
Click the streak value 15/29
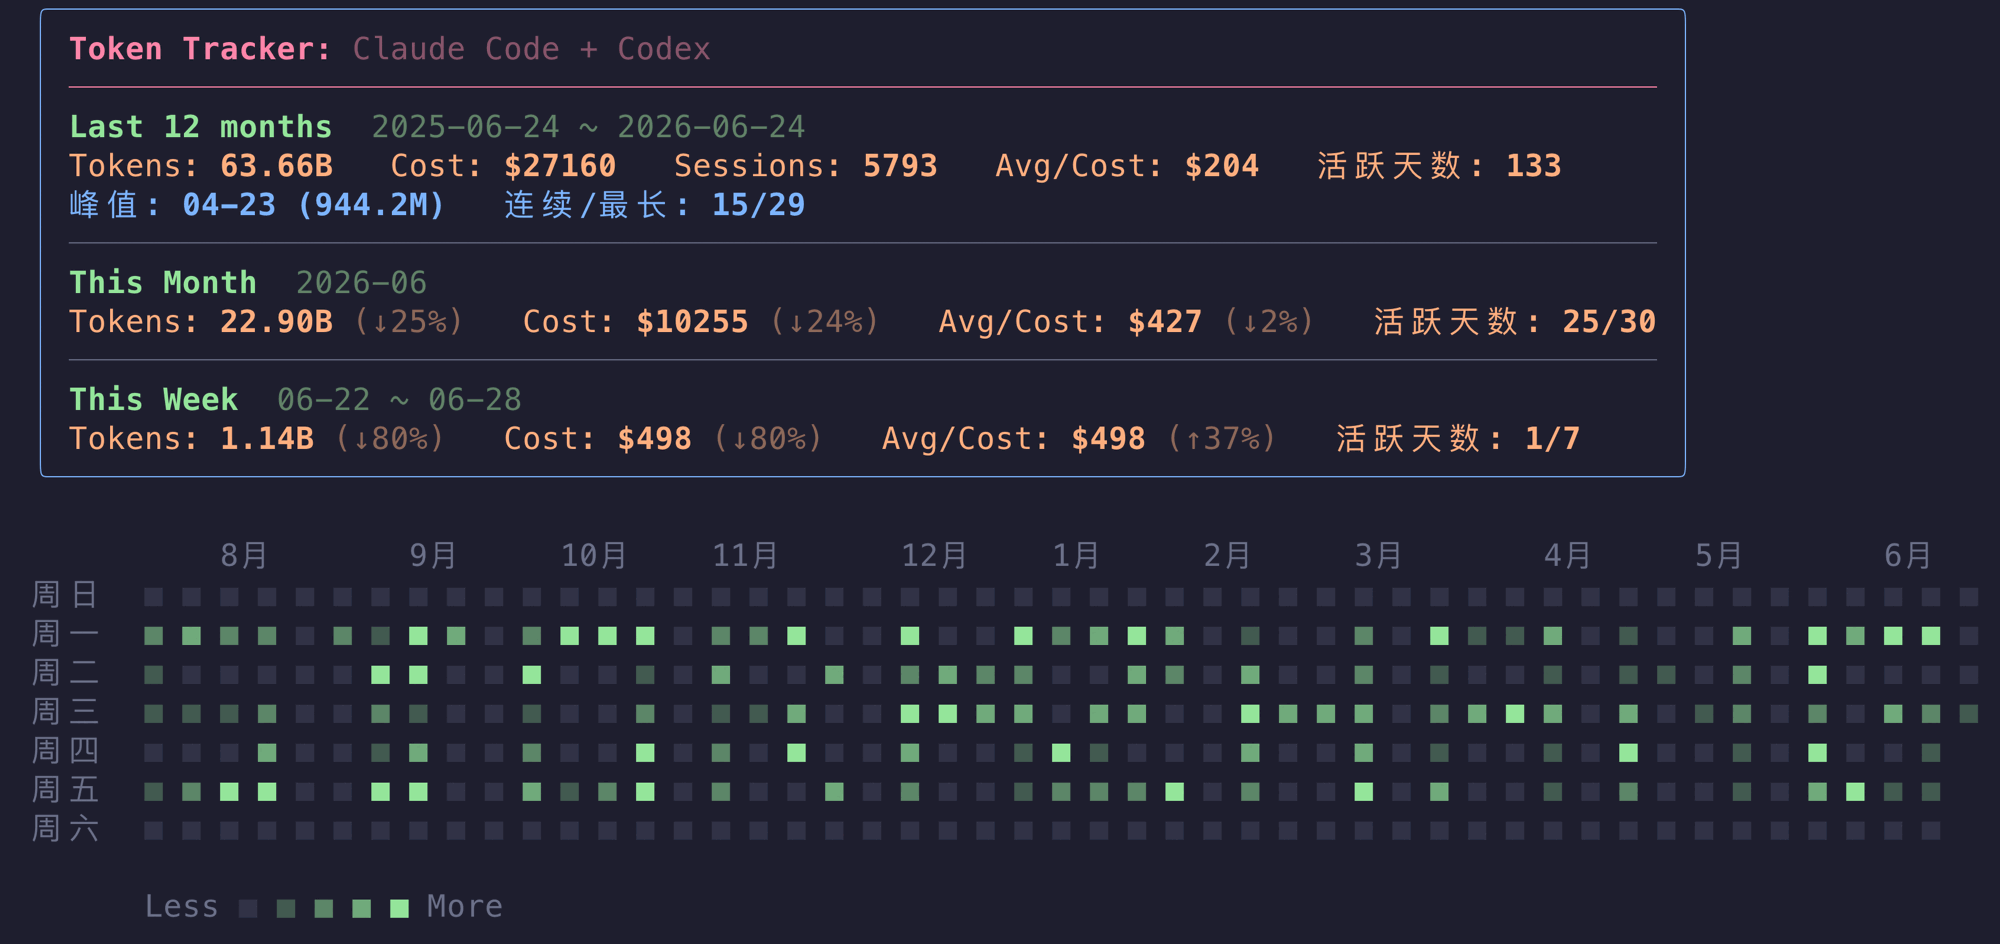pyautogui.click(x=758, y=205)
